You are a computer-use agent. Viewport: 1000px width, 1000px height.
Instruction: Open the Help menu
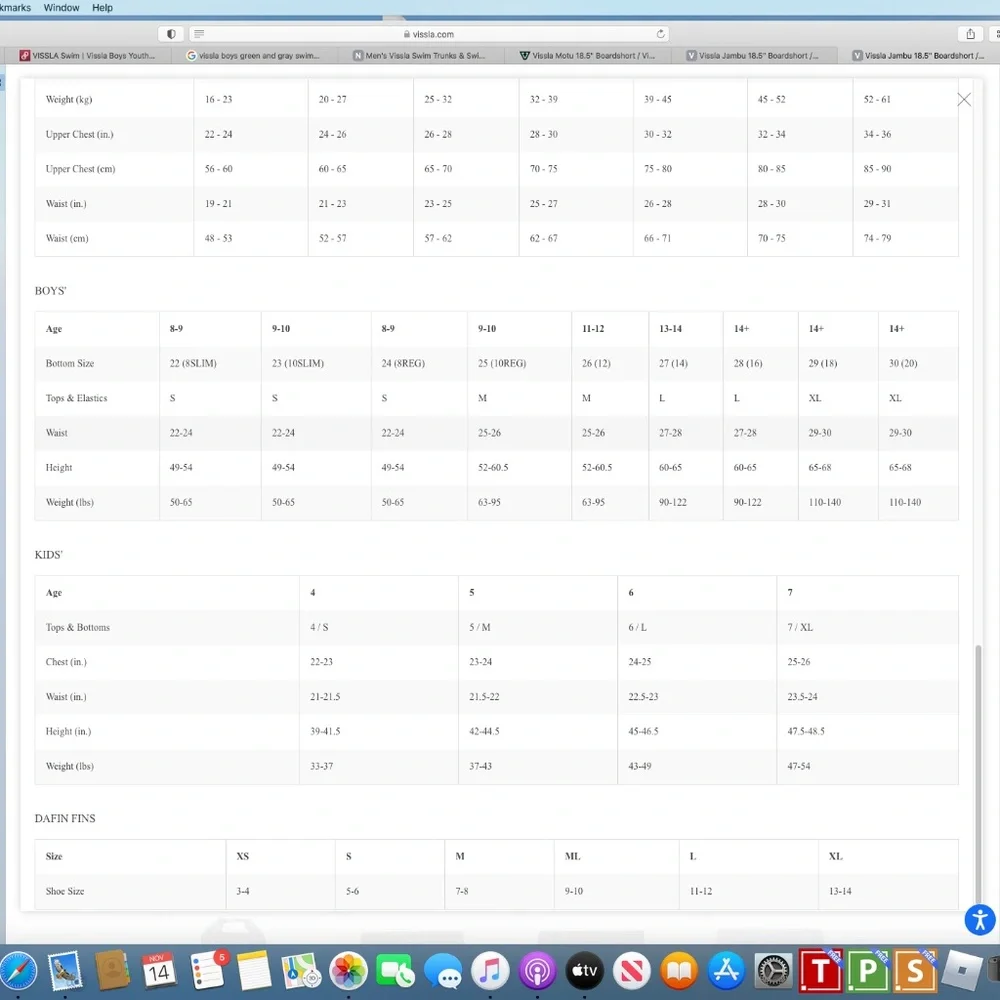(102, 8)
